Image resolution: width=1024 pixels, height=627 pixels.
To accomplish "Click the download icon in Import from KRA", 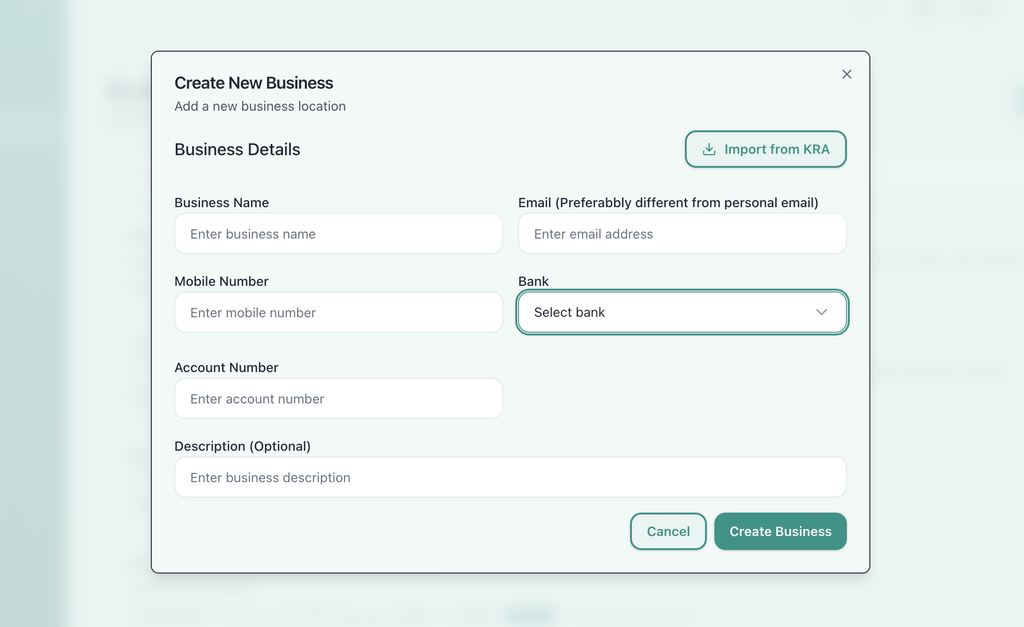I will point(709,149).
